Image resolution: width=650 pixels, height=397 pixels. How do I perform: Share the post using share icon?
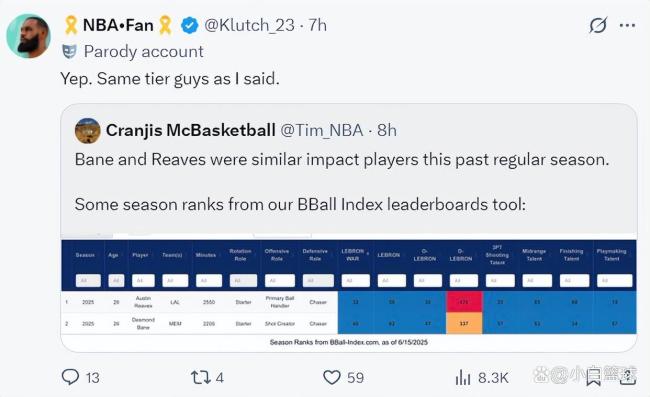628,377
